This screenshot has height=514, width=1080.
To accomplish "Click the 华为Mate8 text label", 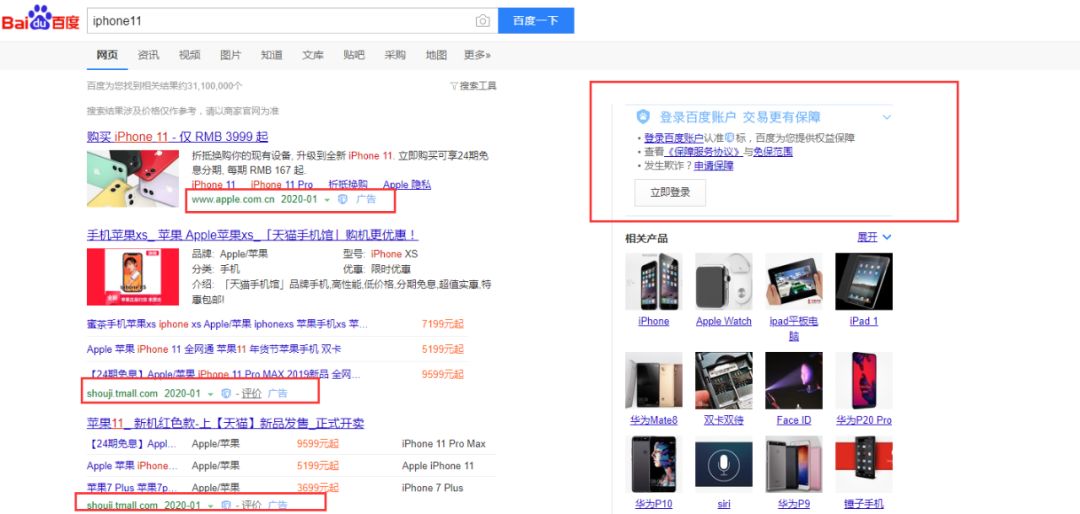I will pyautogui.click(x=654, y=420).
